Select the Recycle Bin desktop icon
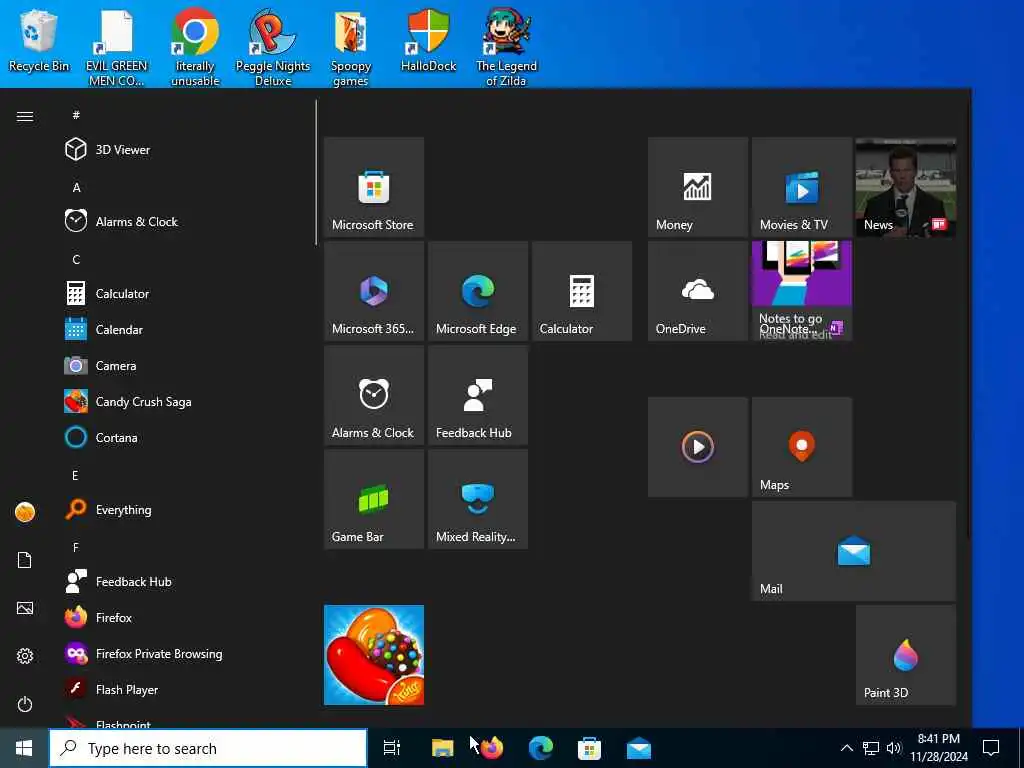Screen dimensions: 1024x768 pyautogui.click(x=39, y=42)
